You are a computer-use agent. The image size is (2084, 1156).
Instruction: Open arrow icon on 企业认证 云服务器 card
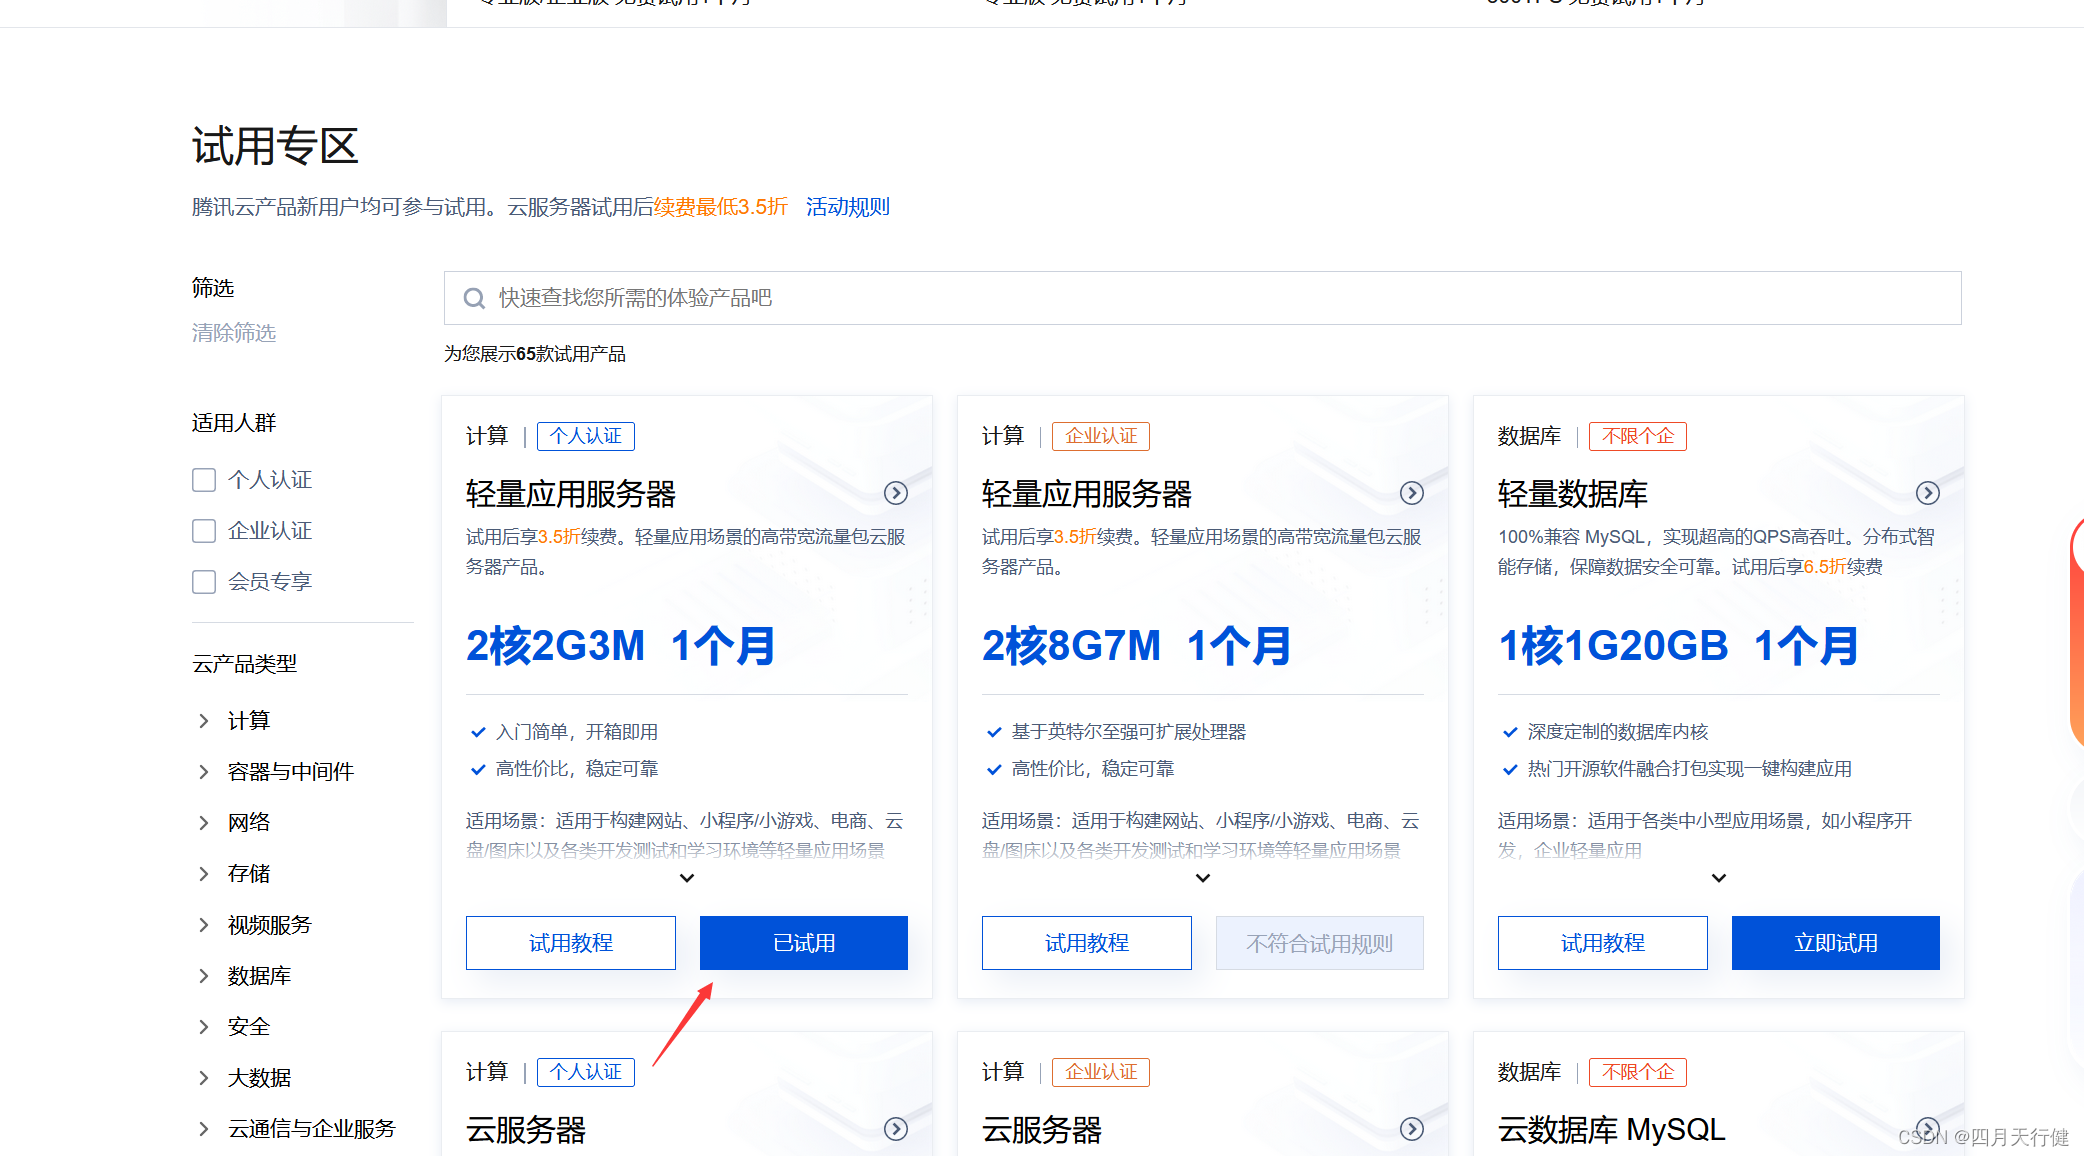click(1412, 1129)
